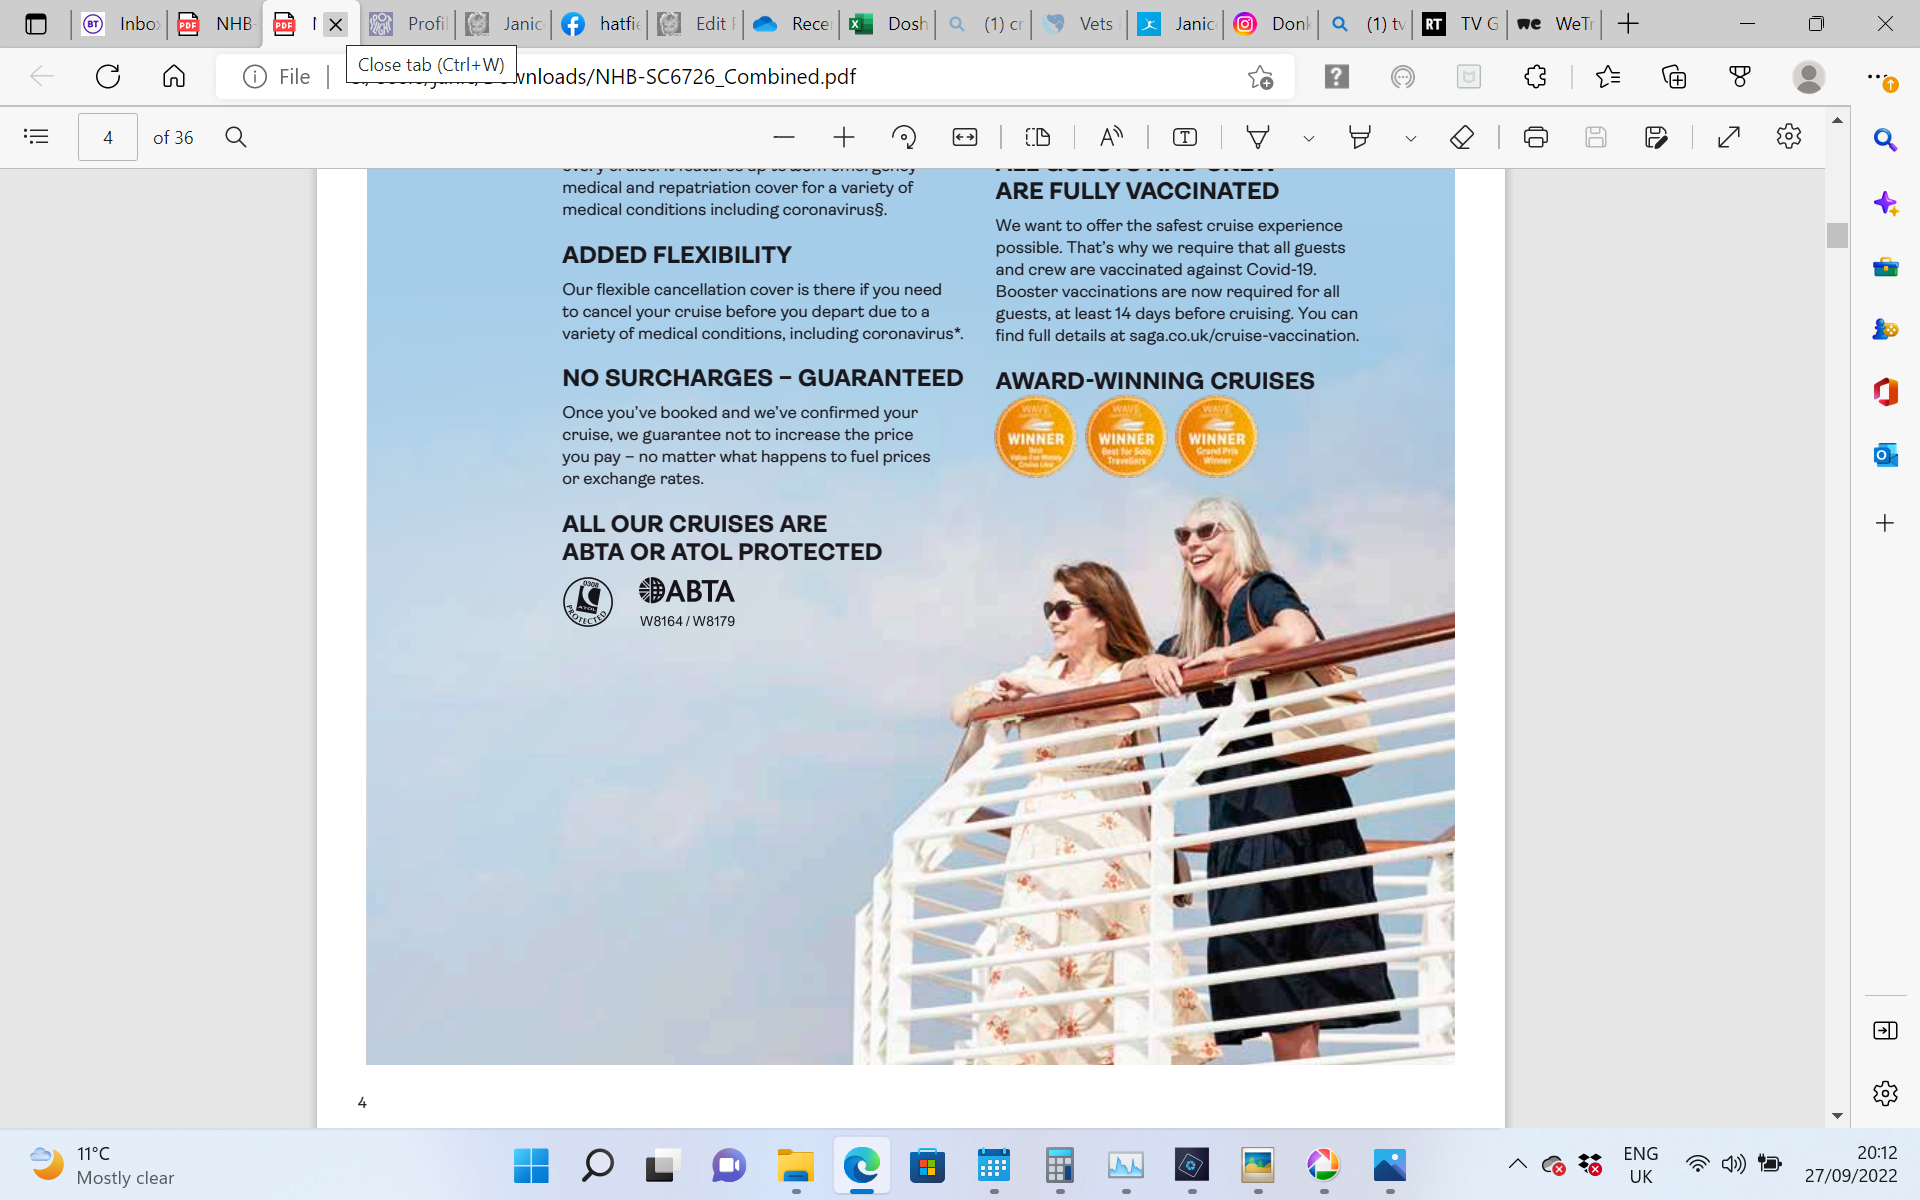Switch to the Dosh Excel tab
Screen dimensions: 1920x1200
pos(889,24)
